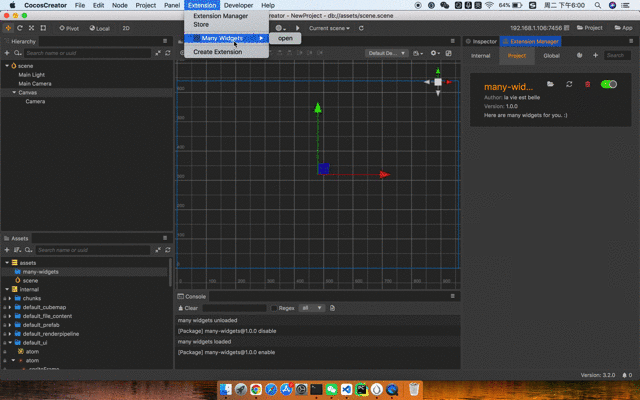This screenshot has width=640, height=400.
Task: Select the Rect transform tool
Action: click(x=43, y=28)
